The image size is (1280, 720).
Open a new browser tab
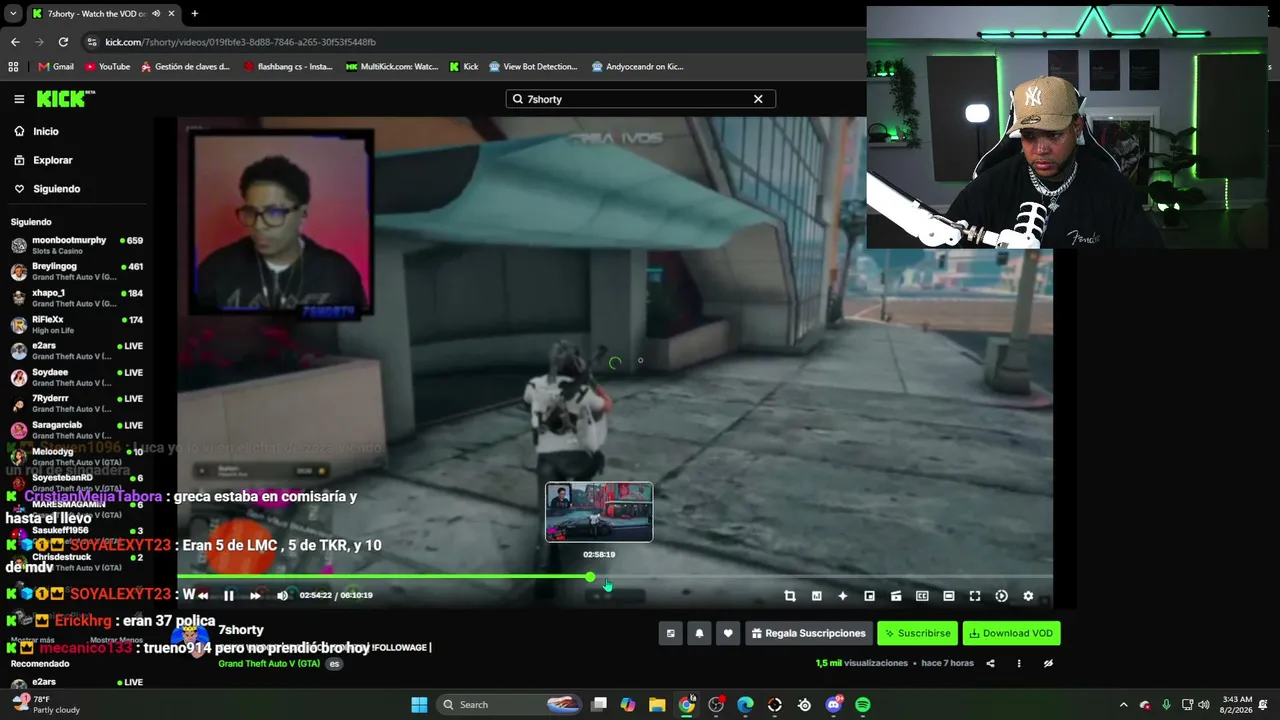[x=194, y=14]
